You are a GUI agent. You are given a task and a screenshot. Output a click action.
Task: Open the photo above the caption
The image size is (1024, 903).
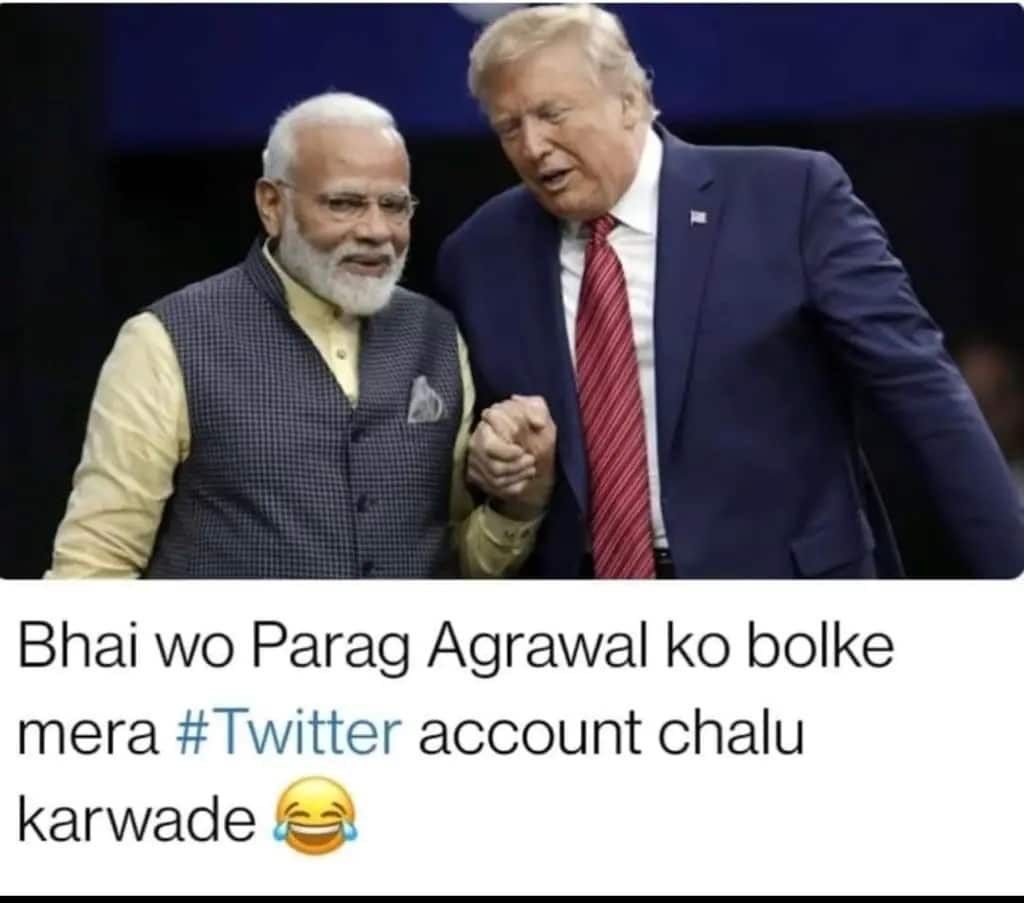click(512, 291)
